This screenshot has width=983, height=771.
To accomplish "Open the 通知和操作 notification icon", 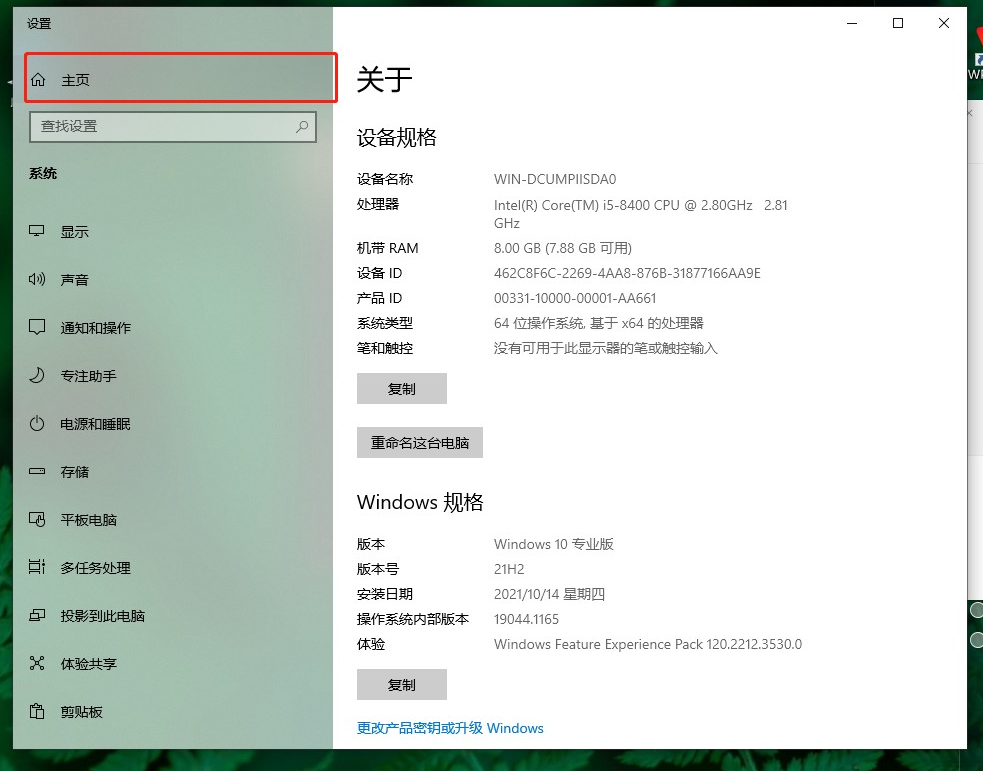I will [x=37, y=327].
